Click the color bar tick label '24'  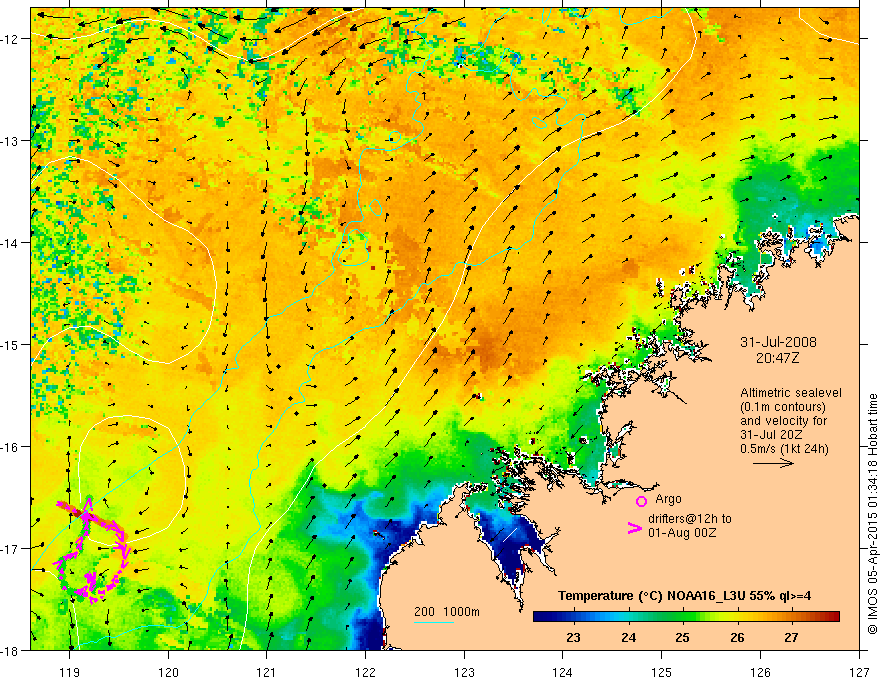[x=629, y=638]
